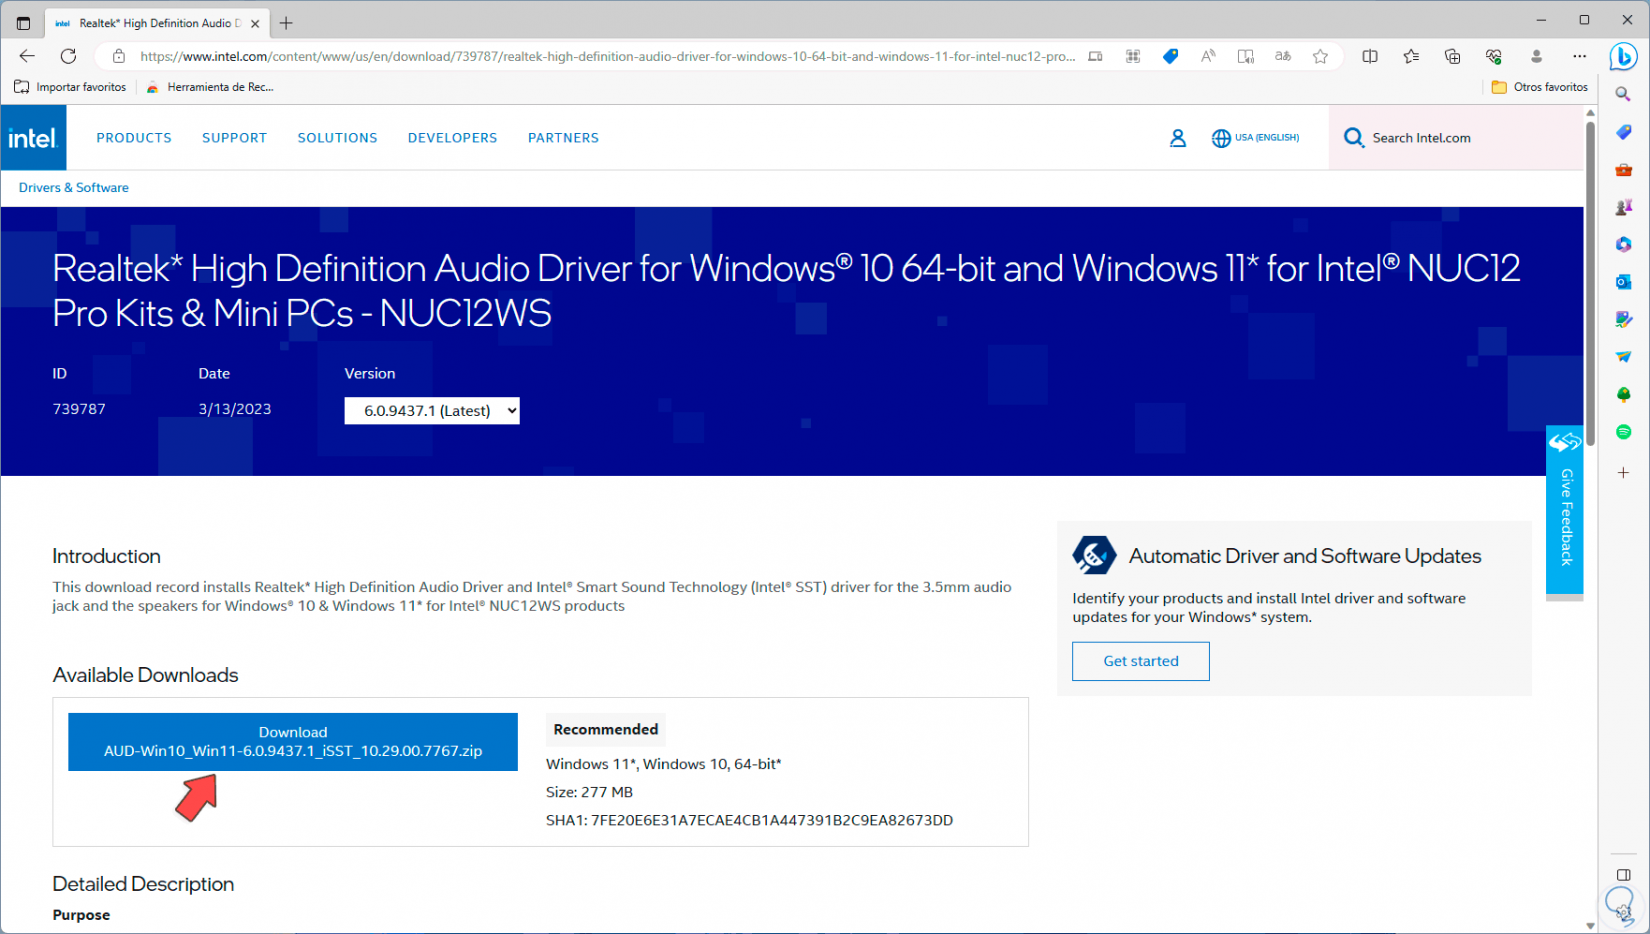Click the Search Intel.com field

pos(1456,138)
